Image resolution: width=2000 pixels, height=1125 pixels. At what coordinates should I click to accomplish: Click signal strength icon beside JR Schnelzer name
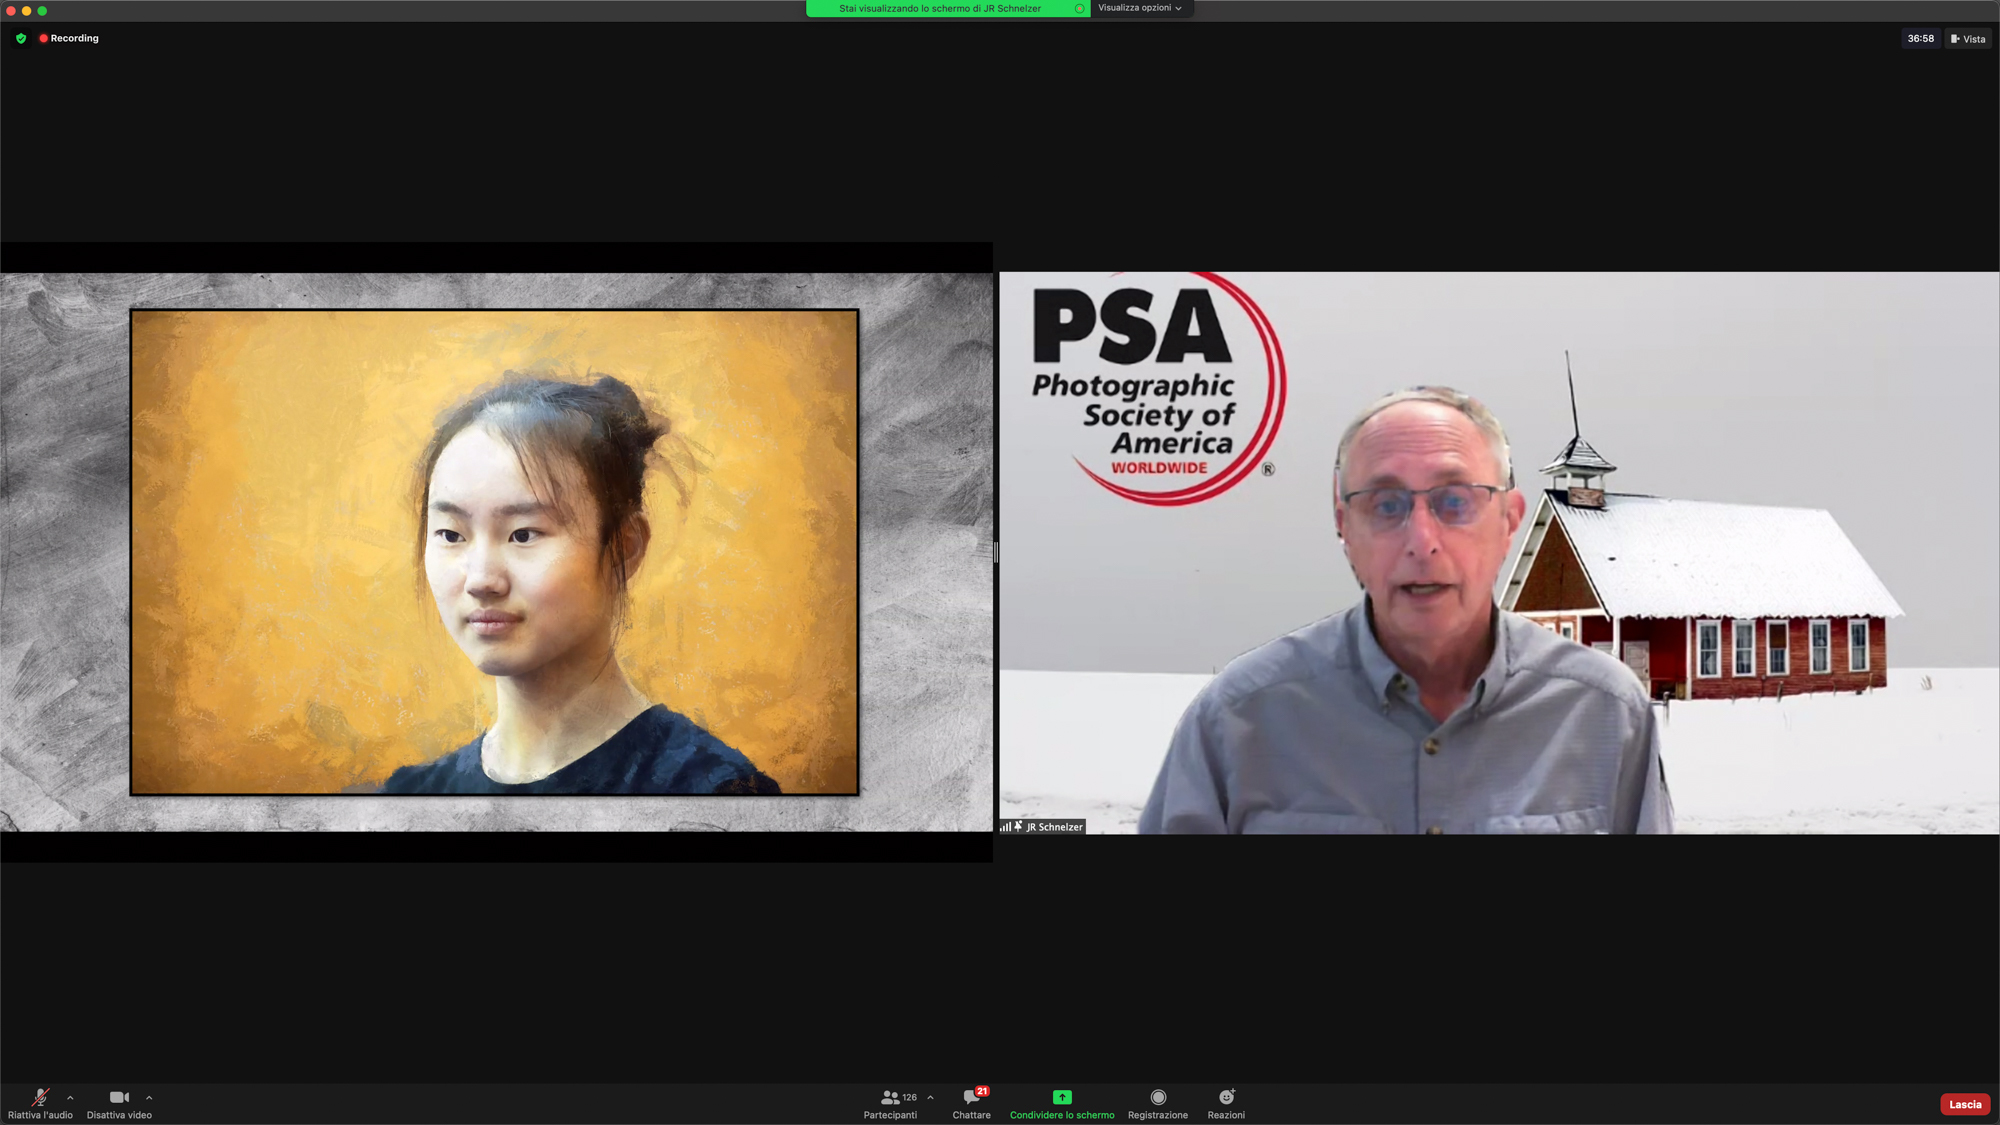pos(1005,827)
